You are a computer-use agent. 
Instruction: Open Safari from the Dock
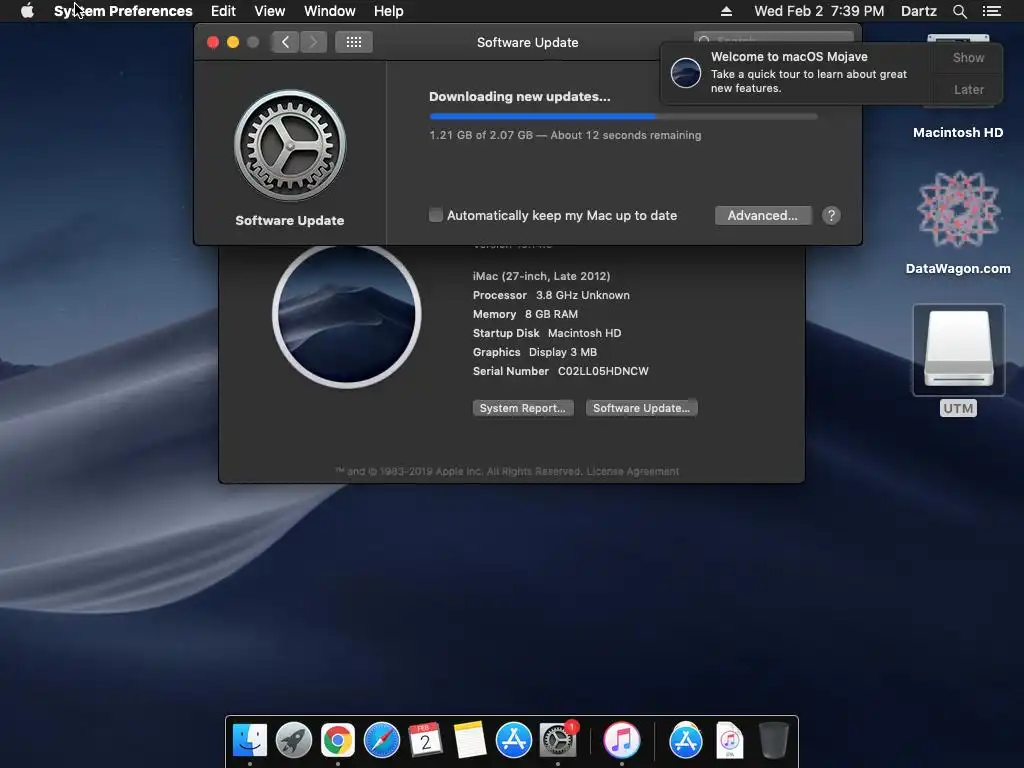click(x=381, y=740)
